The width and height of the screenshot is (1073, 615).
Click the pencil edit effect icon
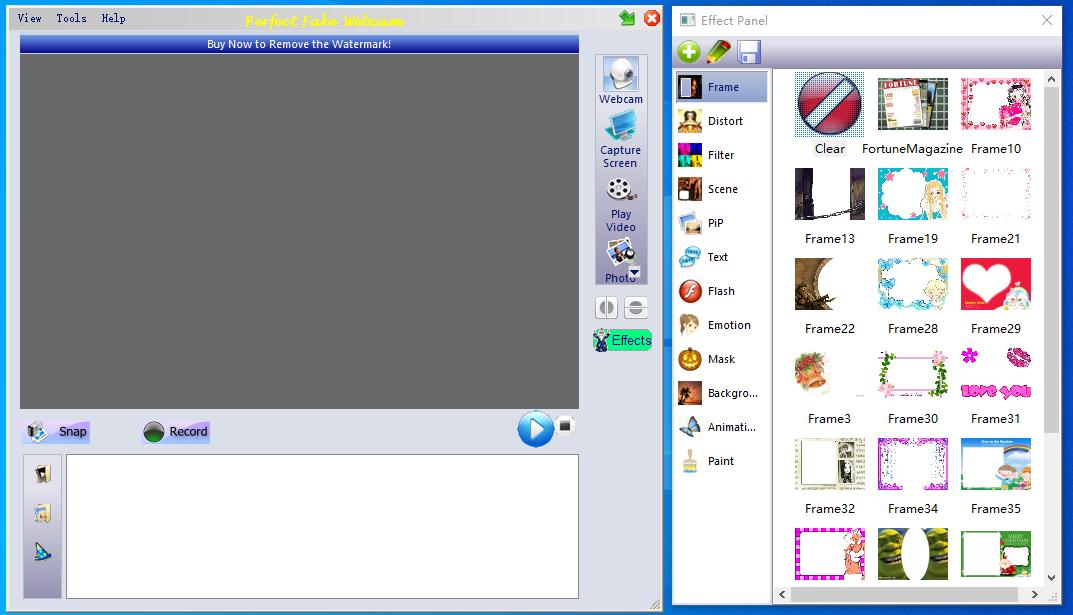718,52
